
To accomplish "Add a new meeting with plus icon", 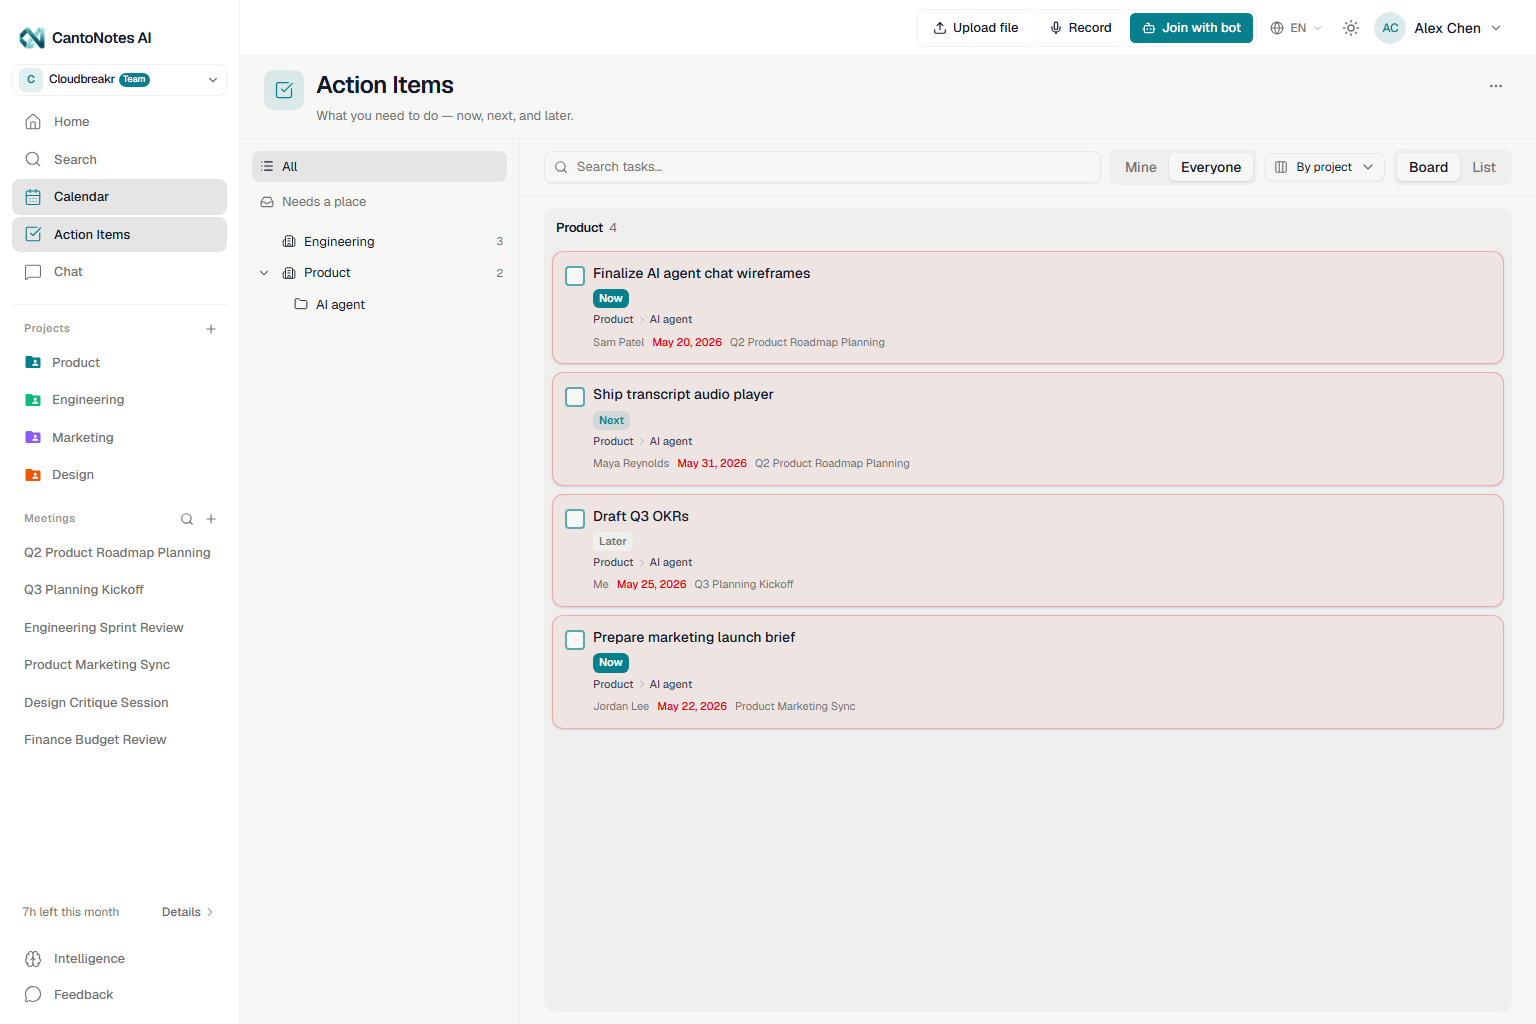I will pos(211,519).
